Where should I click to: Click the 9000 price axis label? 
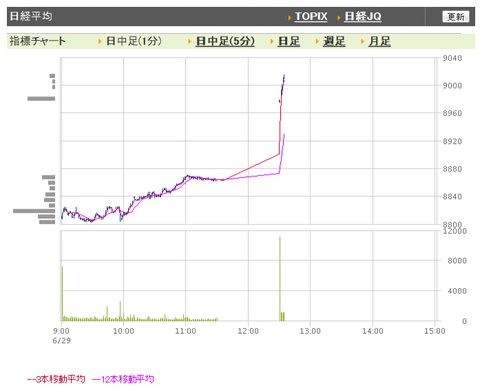[x=452, y=86]
